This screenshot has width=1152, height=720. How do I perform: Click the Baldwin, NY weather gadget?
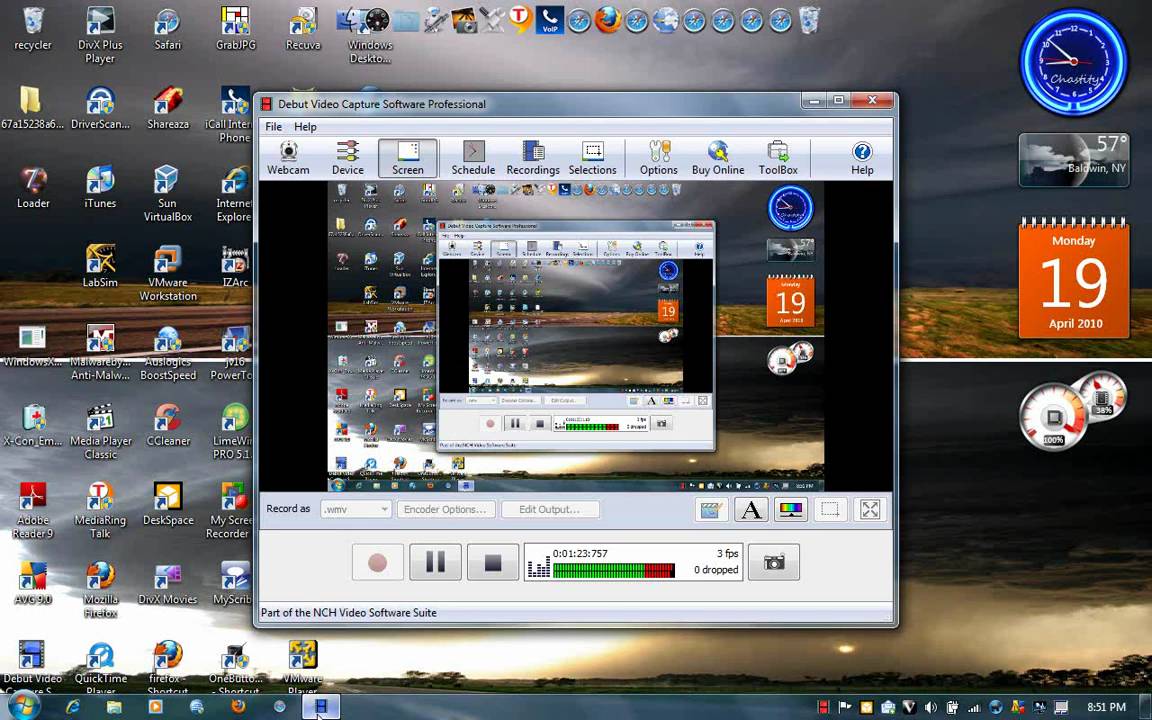pyautogui.click(x=1073, y=159)
